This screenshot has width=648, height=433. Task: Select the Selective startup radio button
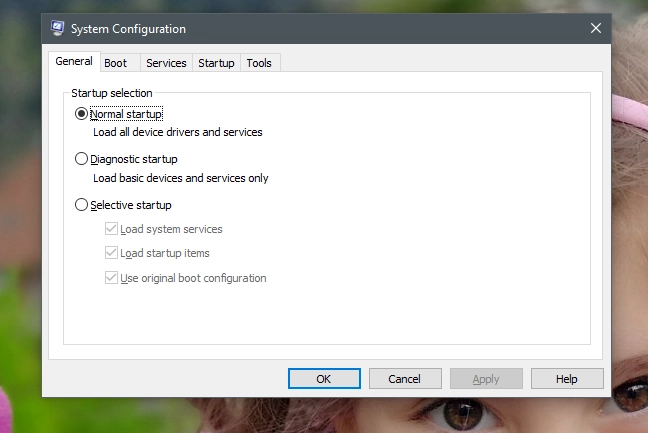(81, 205)
